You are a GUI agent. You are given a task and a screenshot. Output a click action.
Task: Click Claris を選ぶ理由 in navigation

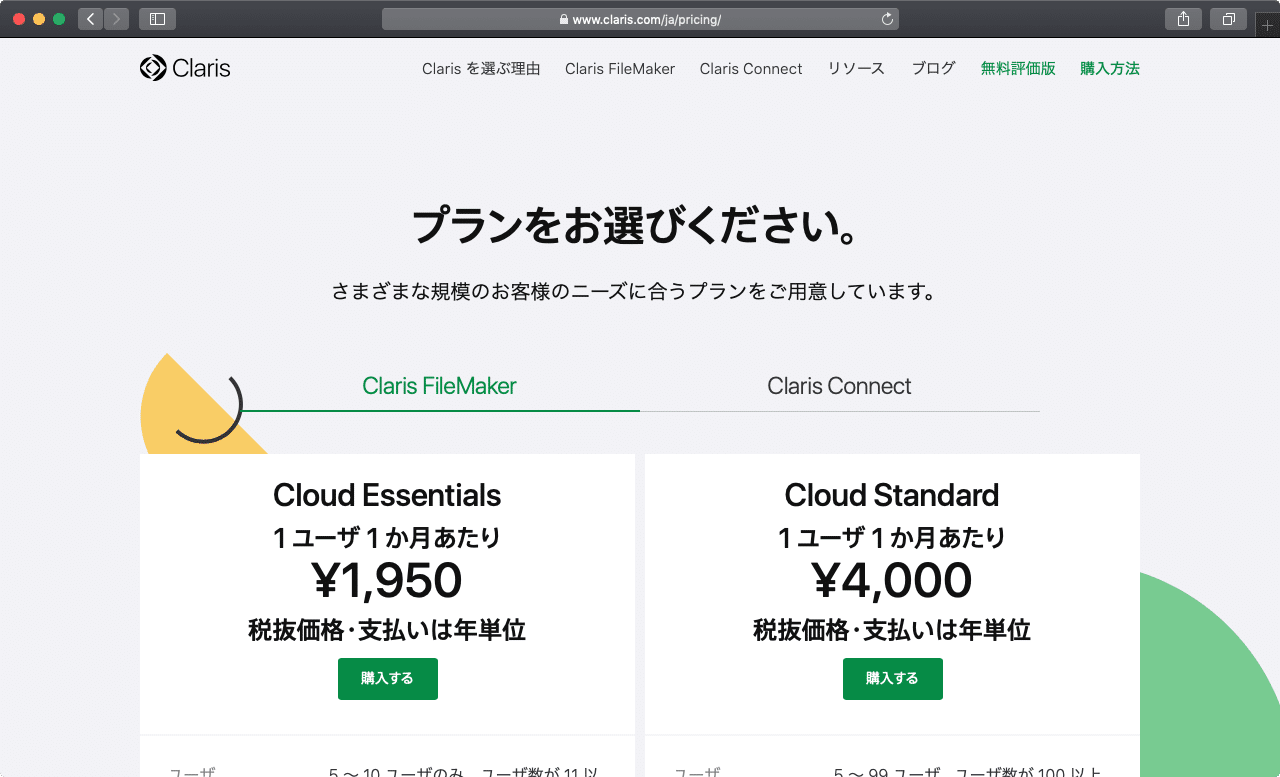(x=481, y=68)
